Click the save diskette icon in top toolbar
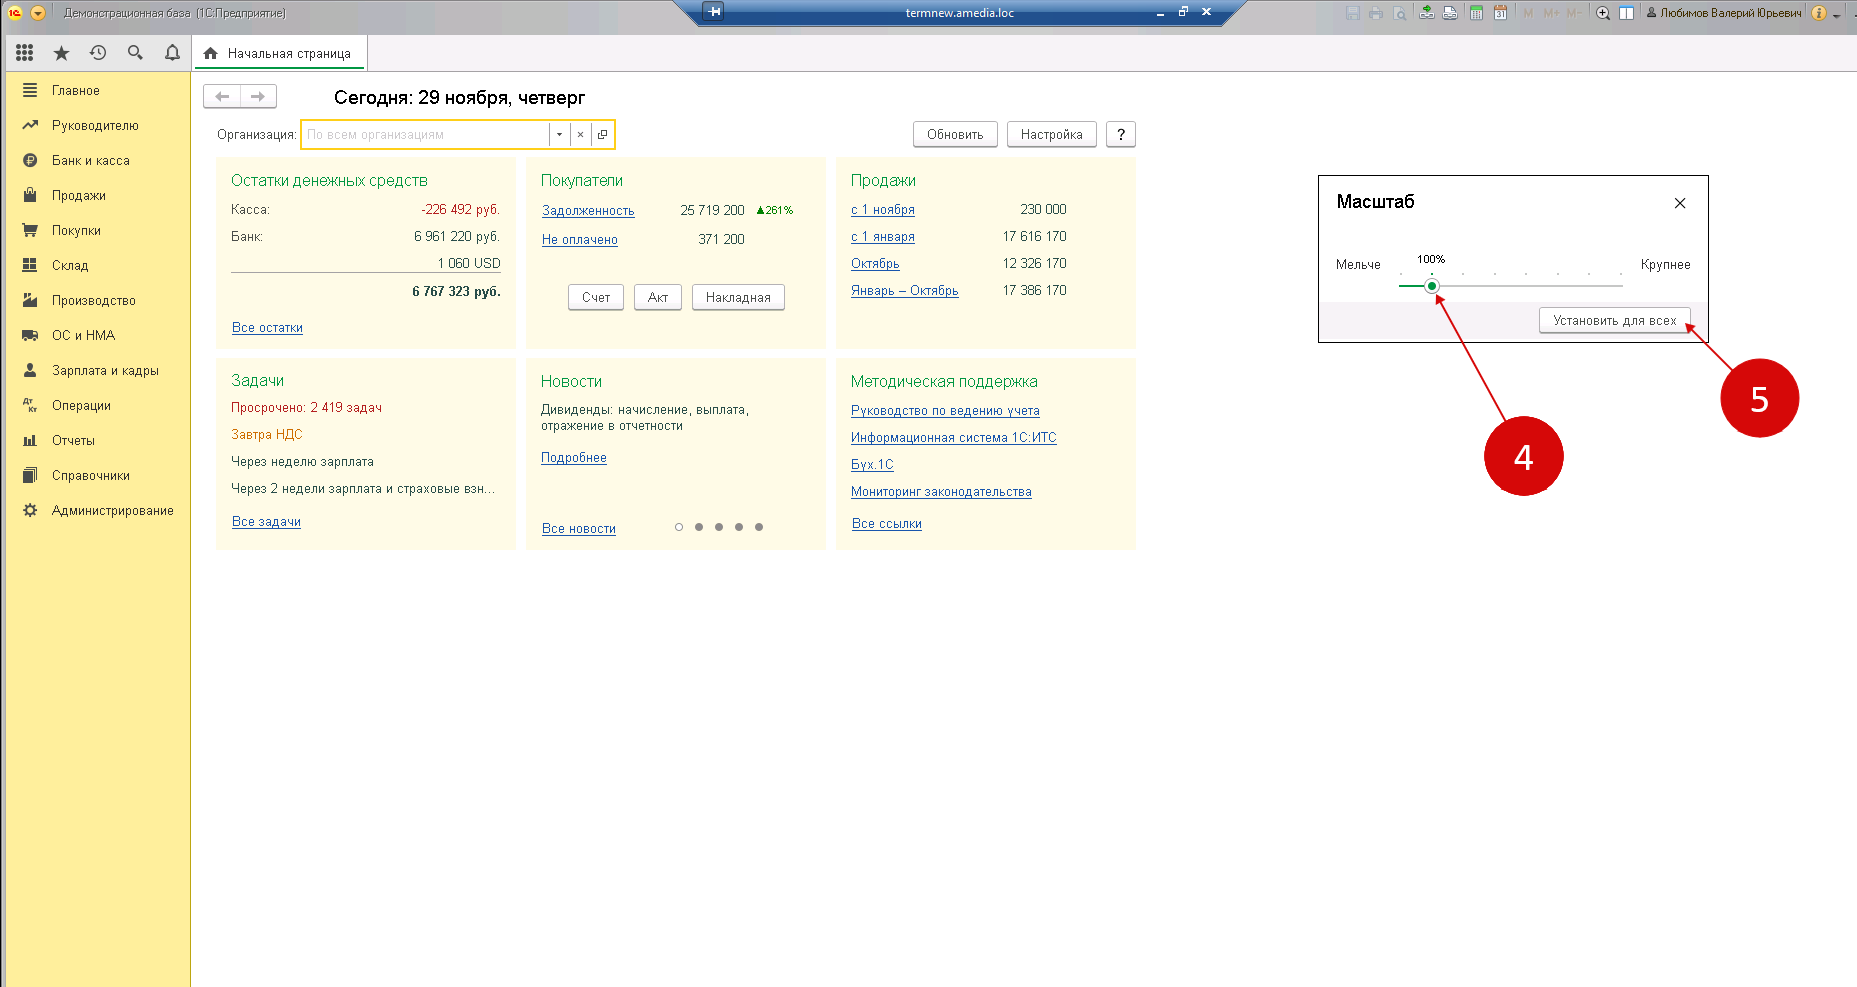The image size is (1857, 987). pos(1353,13)
